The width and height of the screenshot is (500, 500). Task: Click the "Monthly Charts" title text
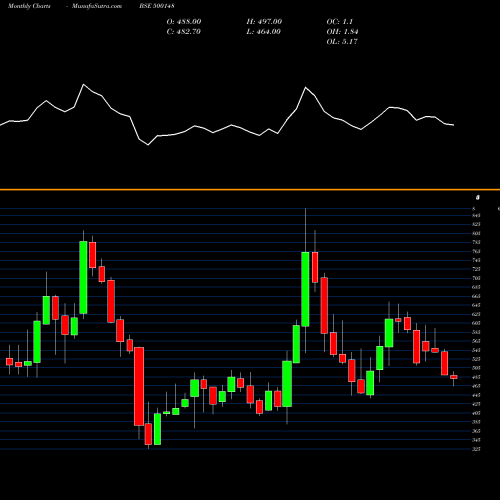[29, 6]
